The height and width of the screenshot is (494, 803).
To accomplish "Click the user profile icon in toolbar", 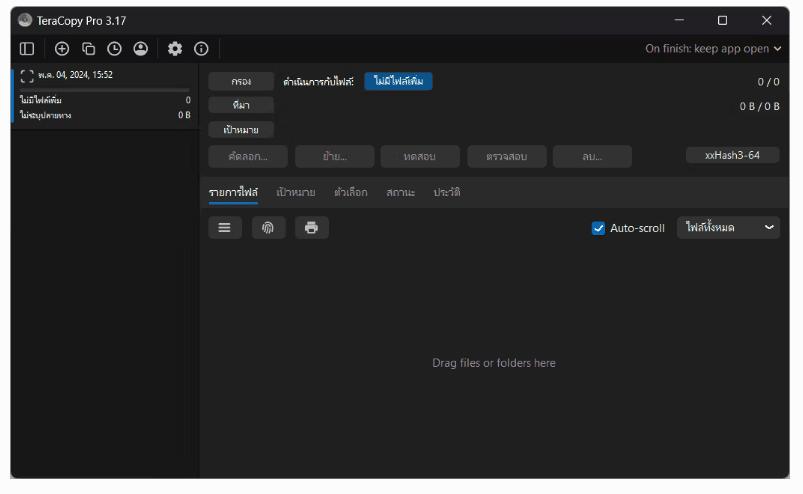I will pyautogui.click(x=140, y=48).
